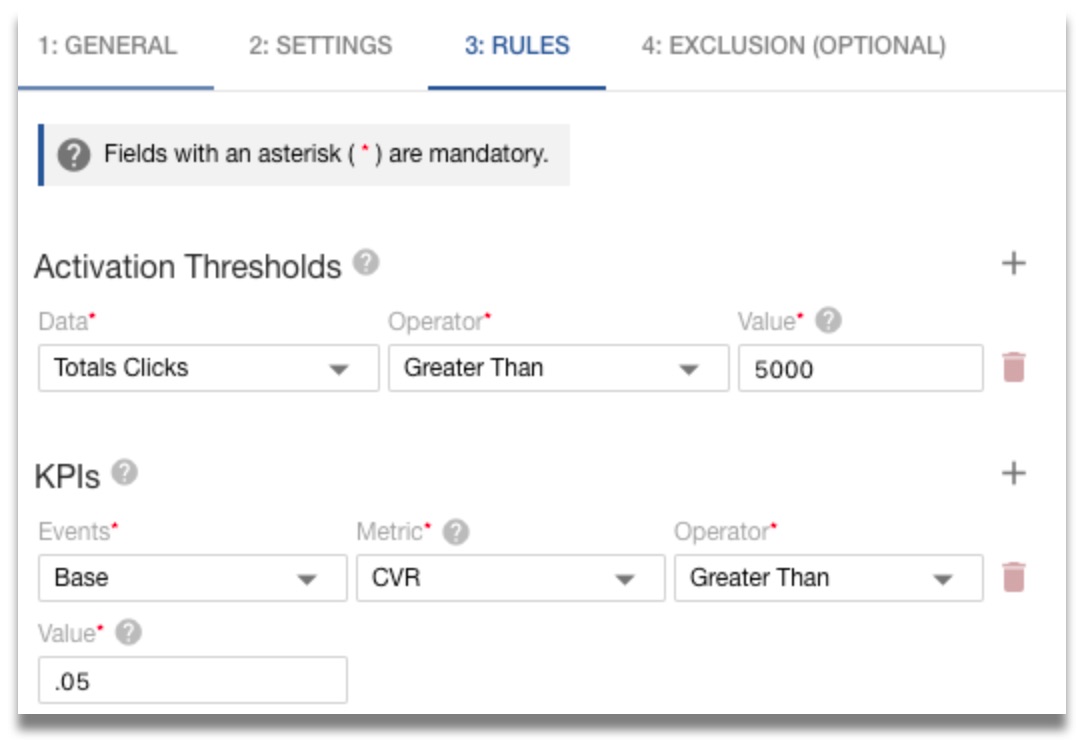The width and height of the screenshot is (1081, 750).
Task: Open the threshold Greater Than operator dropdown
Action: (x=558, y=368)
